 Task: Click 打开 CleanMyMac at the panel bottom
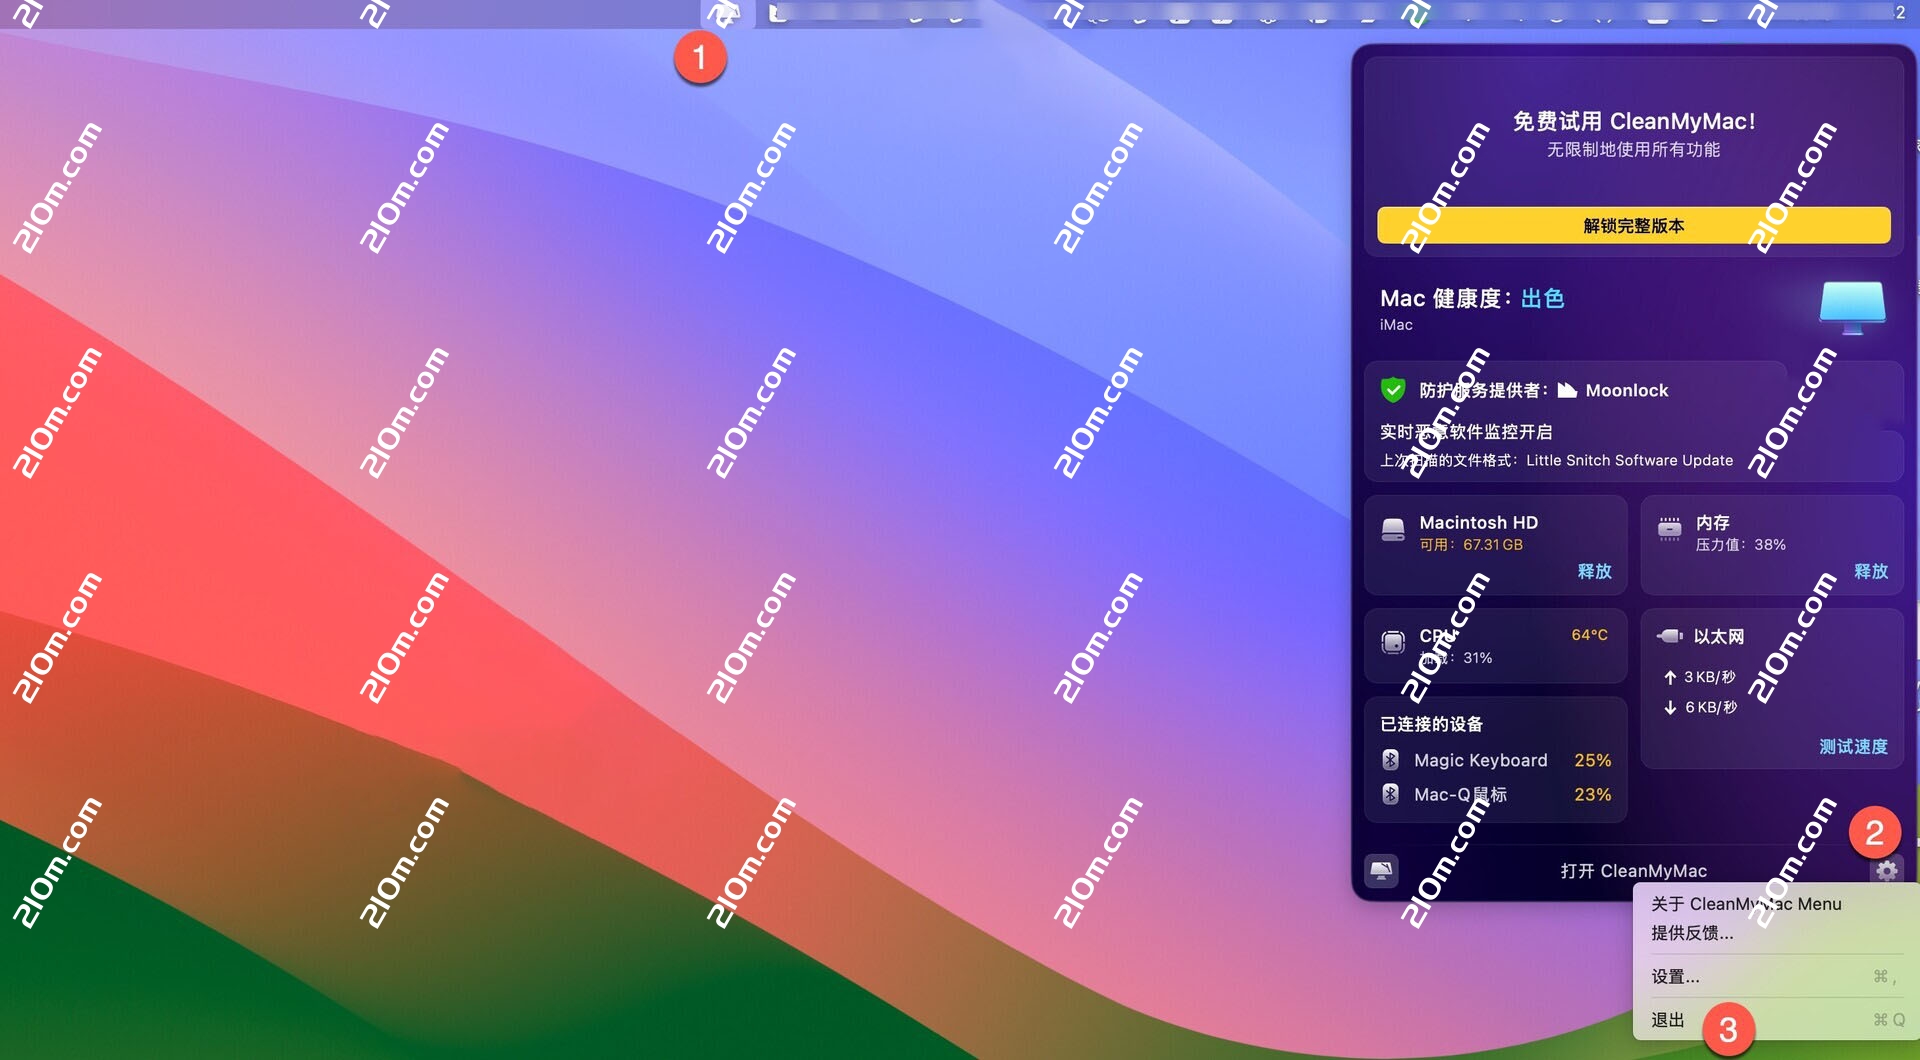click(1635, 871)
